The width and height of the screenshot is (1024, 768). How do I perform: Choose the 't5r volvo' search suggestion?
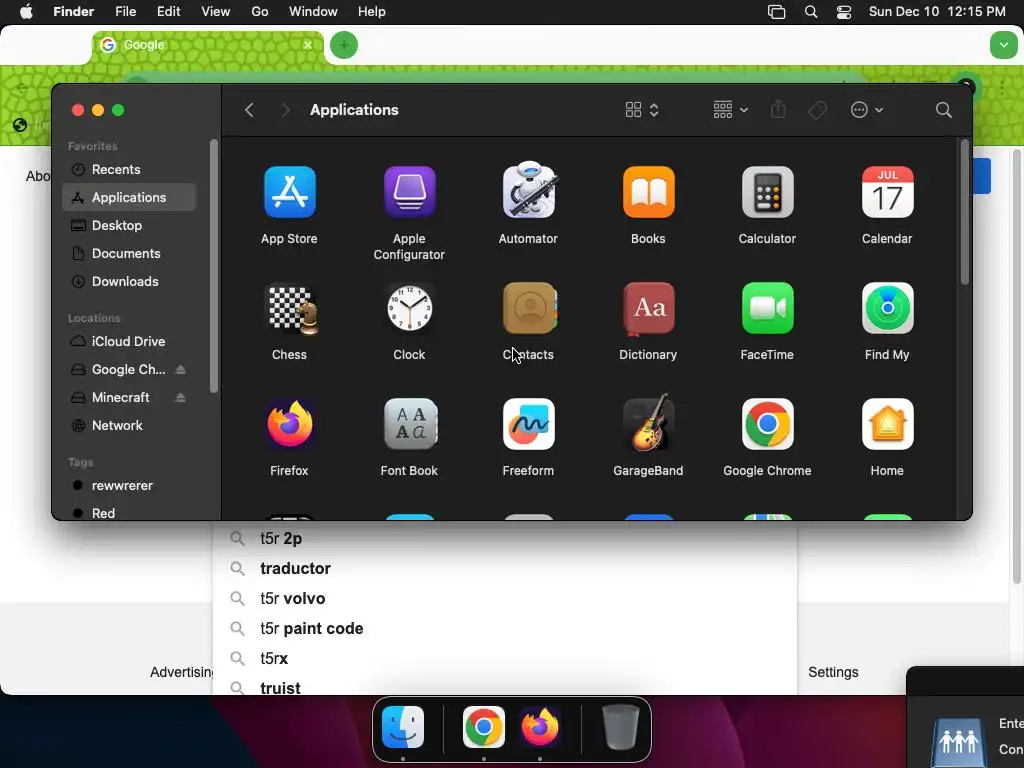click(505, 599)
